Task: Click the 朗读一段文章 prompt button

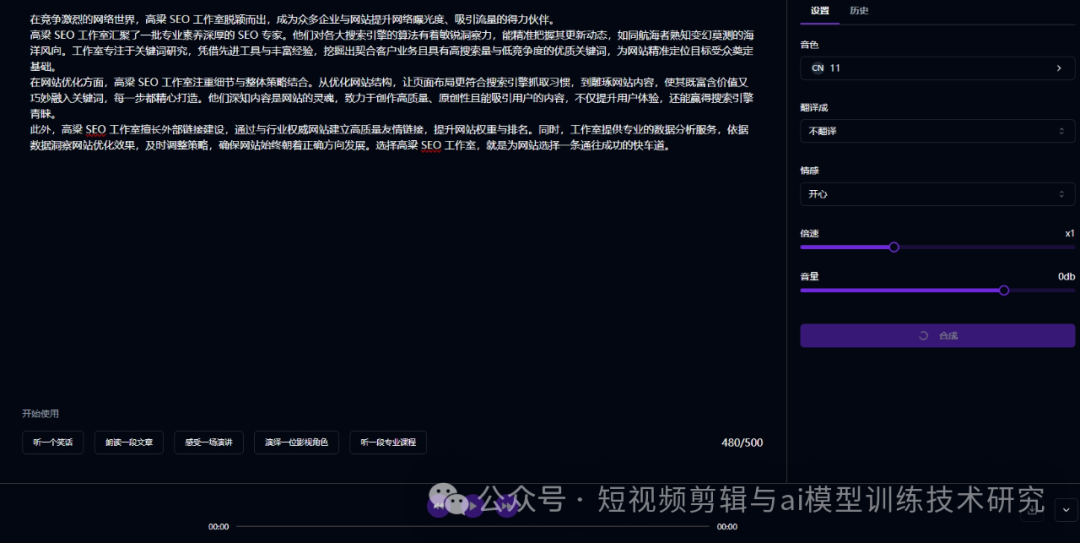Action: (129, 442)
